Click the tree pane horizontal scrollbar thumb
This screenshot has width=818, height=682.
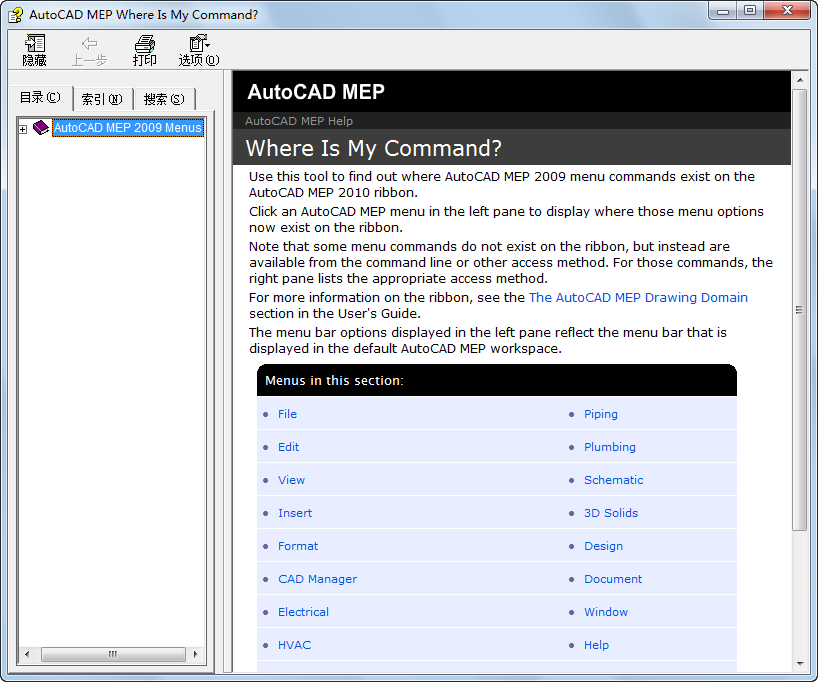tap(113, 654)
